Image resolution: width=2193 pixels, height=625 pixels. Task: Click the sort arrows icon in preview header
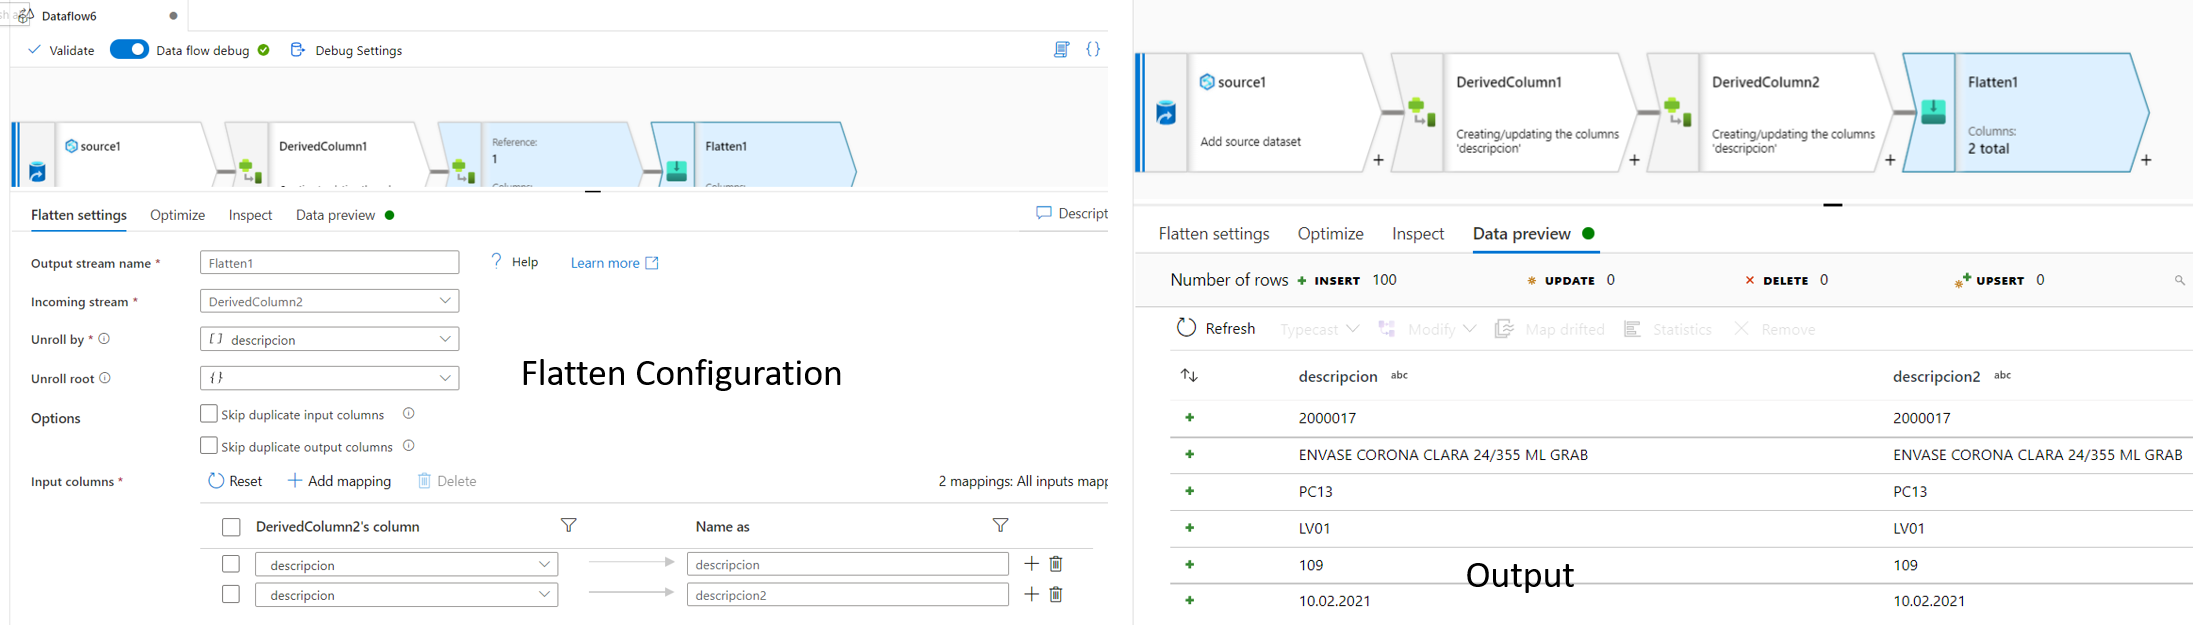tap(1189, 376)
